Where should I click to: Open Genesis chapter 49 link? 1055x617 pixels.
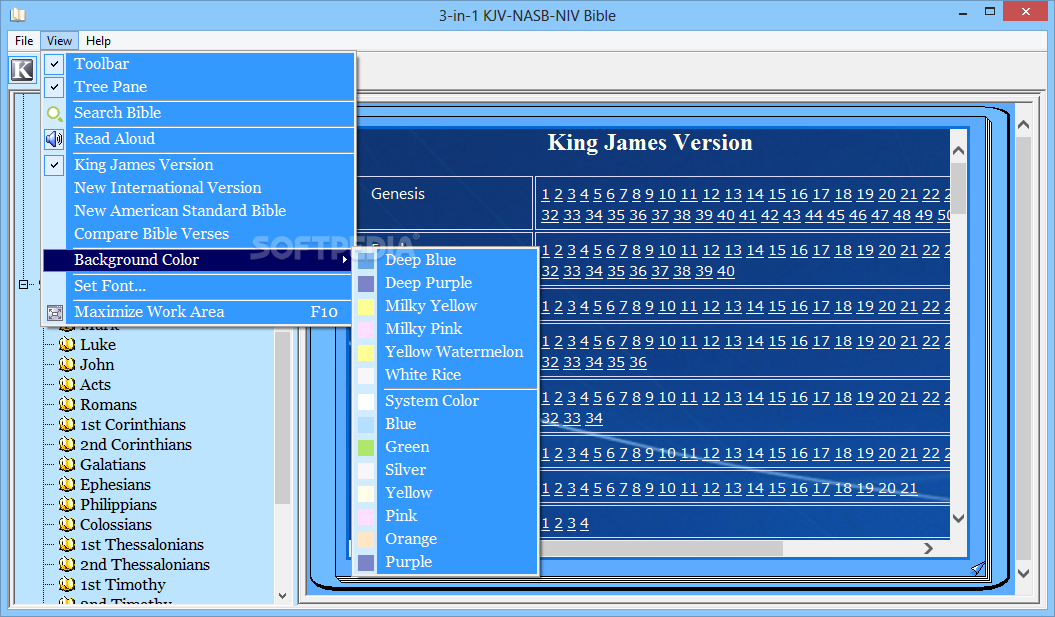(924, 215)
